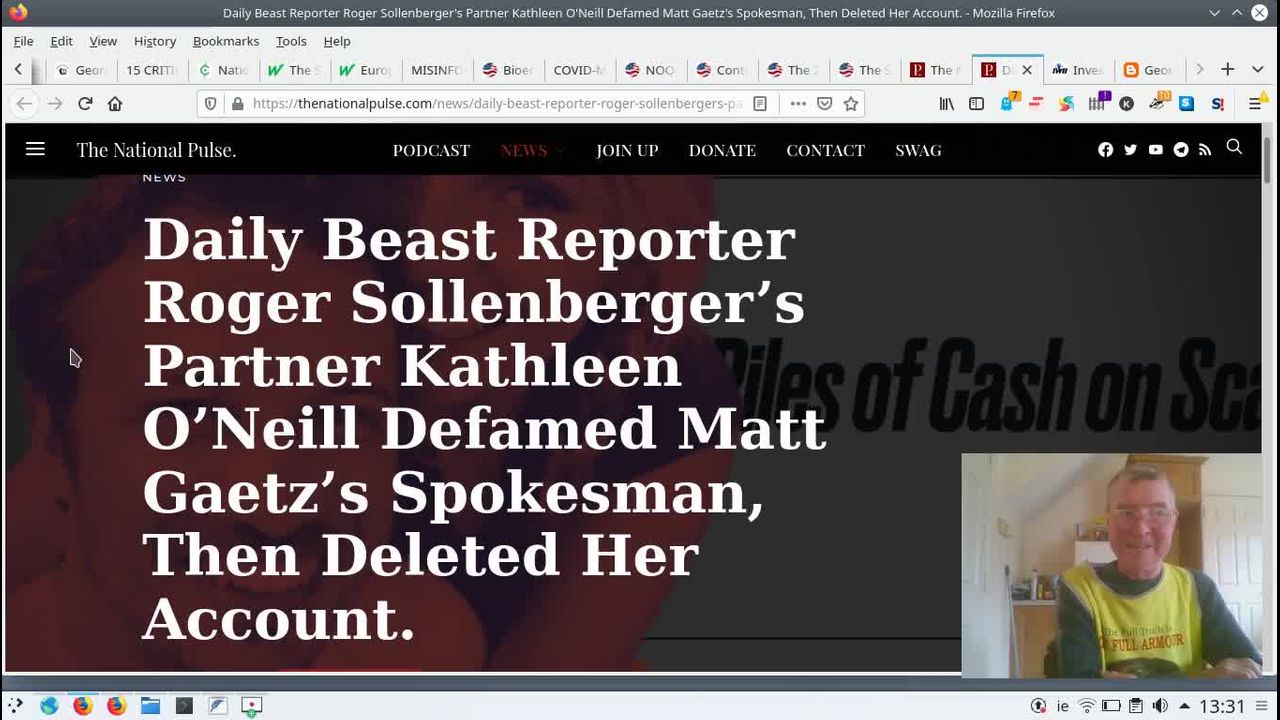This screenshot has width=1280, height=720.
Task: Click the DONATE link
Action: (x=722, y=150)
